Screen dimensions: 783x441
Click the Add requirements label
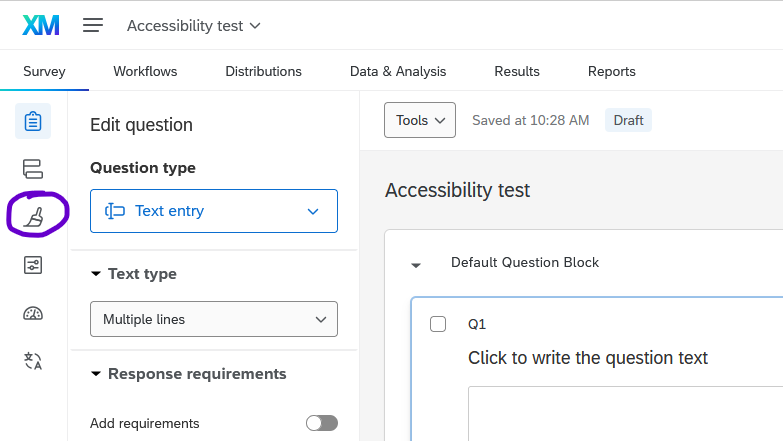145,424
